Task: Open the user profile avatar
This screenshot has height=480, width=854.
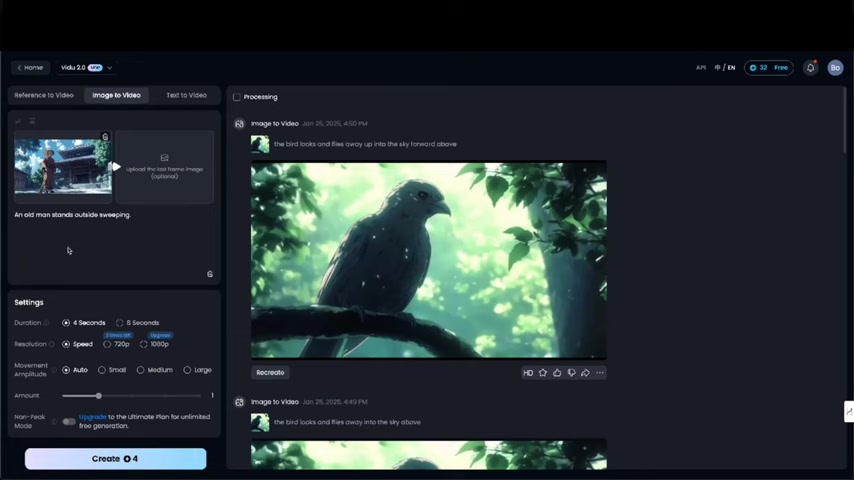Action: point(835,68)
